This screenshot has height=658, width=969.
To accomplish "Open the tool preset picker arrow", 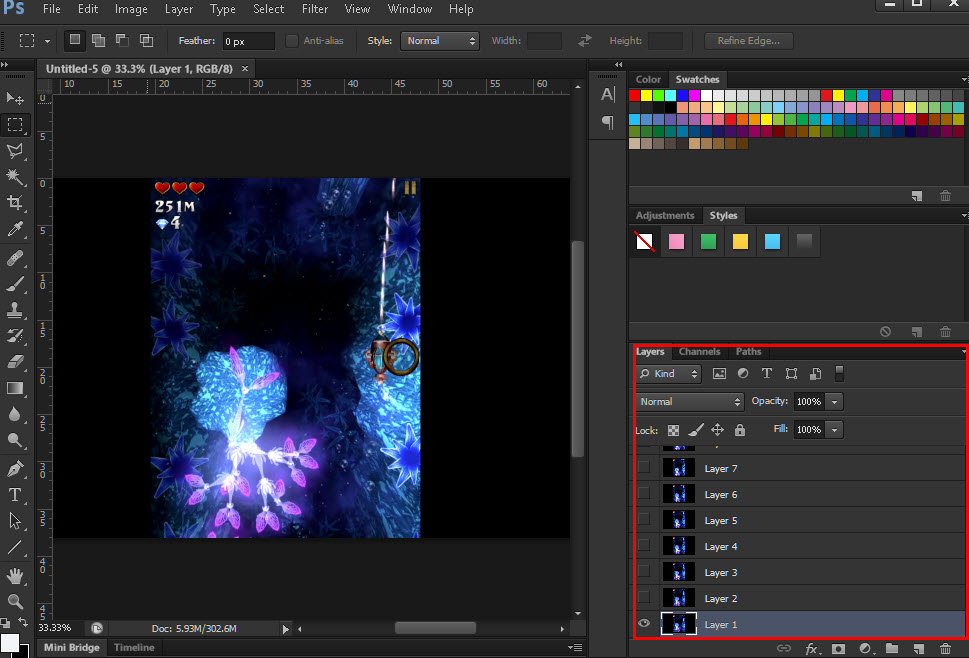I will pos(47,41).
